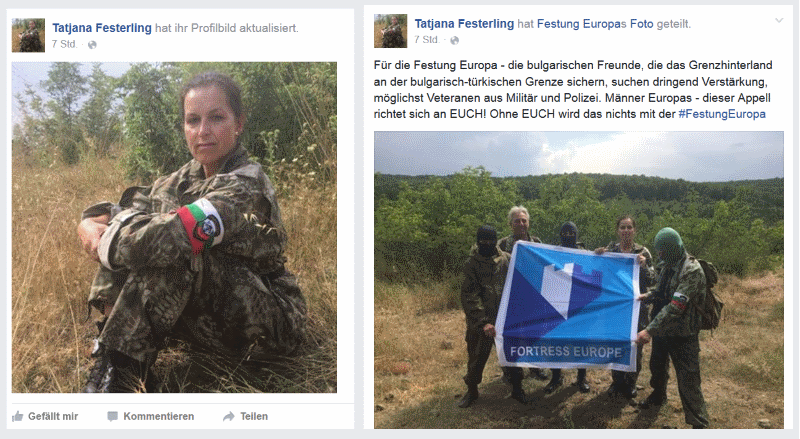Click the globe privacy icon in right post
800x439 pixels.
[454, 40]
